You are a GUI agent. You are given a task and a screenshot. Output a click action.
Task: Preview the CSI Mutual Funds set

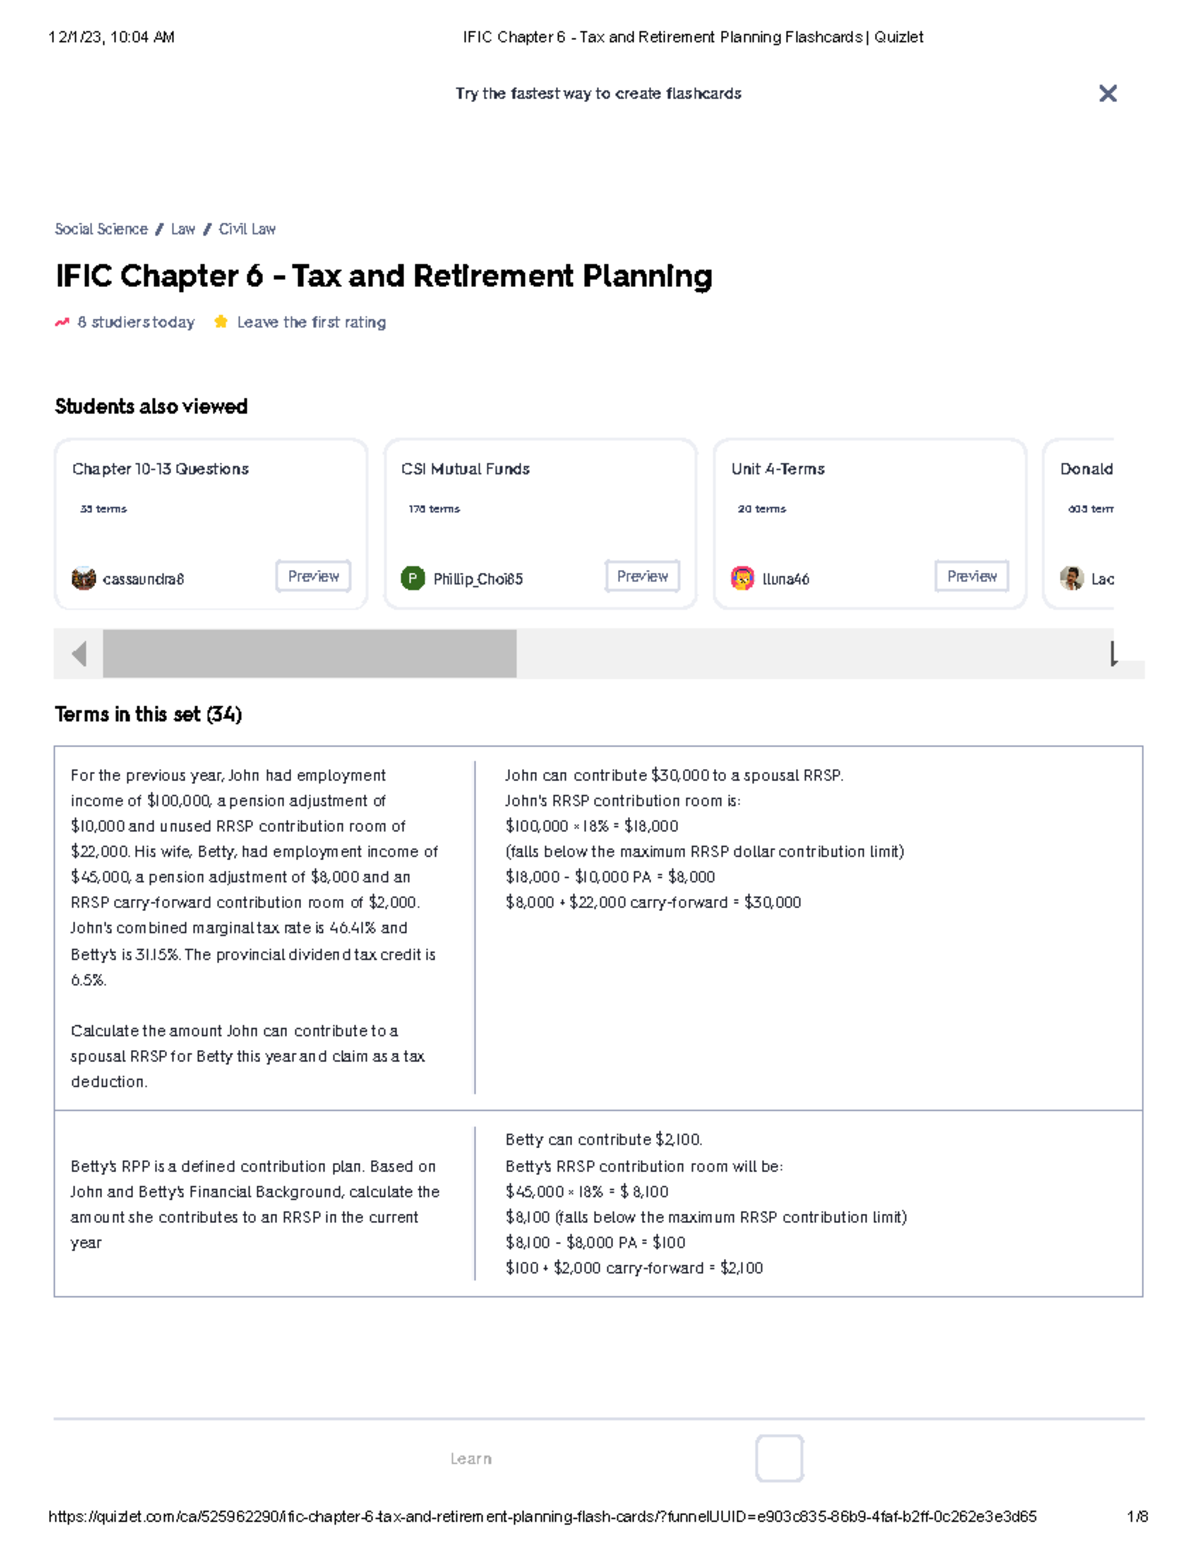pyautogui.click(x=642, y=576)
